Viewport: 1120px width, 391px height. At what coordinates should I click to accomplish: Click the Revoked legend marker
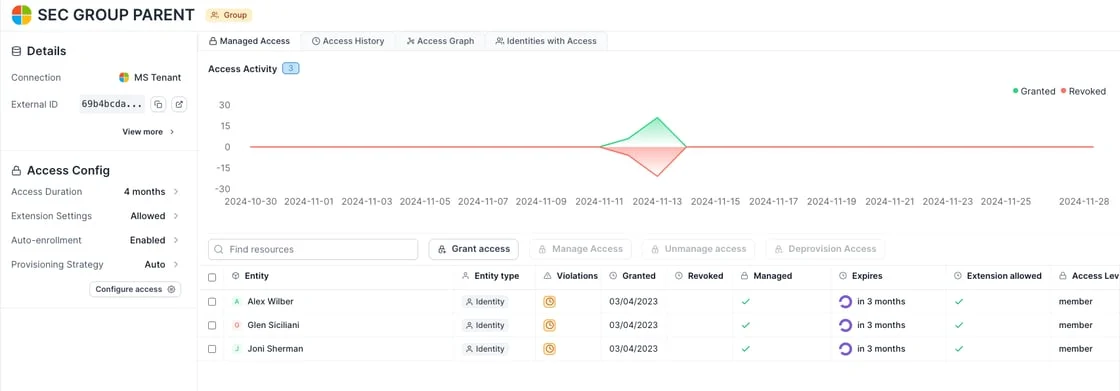point(1064,91)
